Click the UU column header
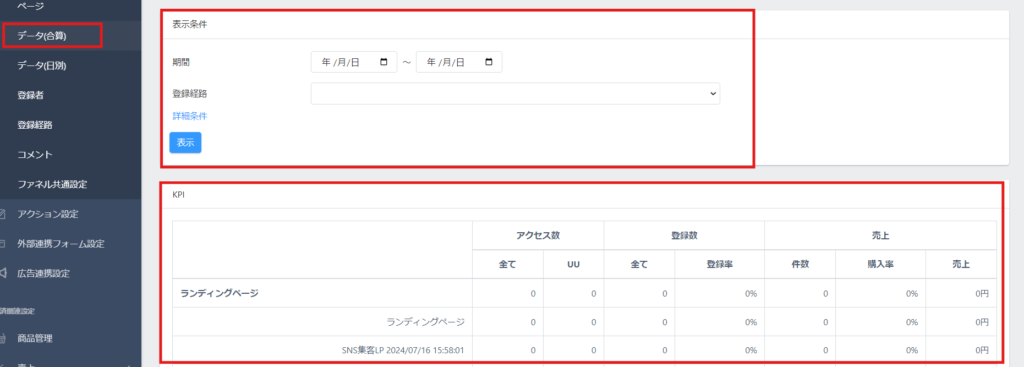Image resolution: width=1024 pixels, height=367 pixels. [573, 264]
